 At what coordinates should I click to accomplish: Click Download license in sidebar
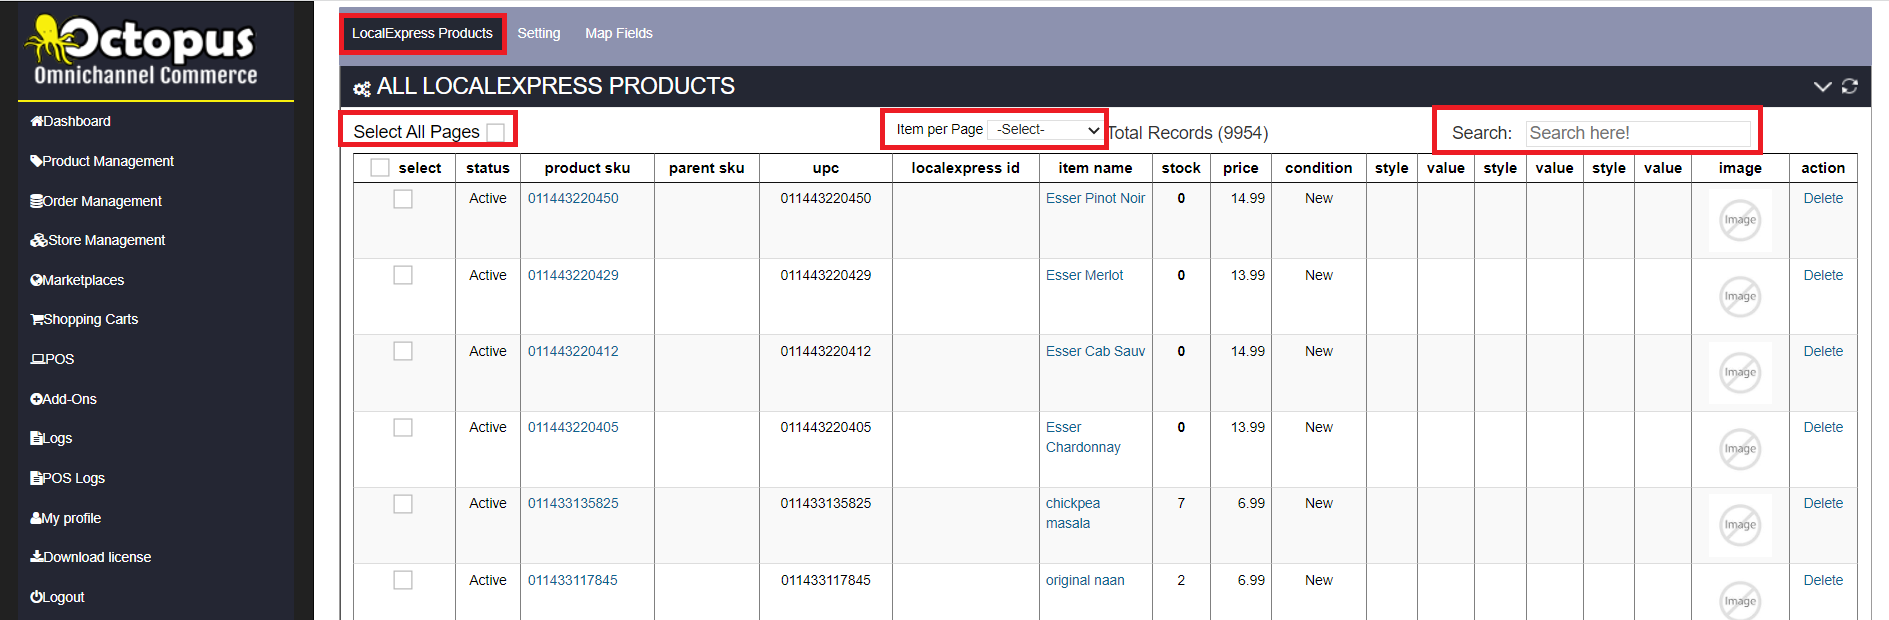point(90,557)
